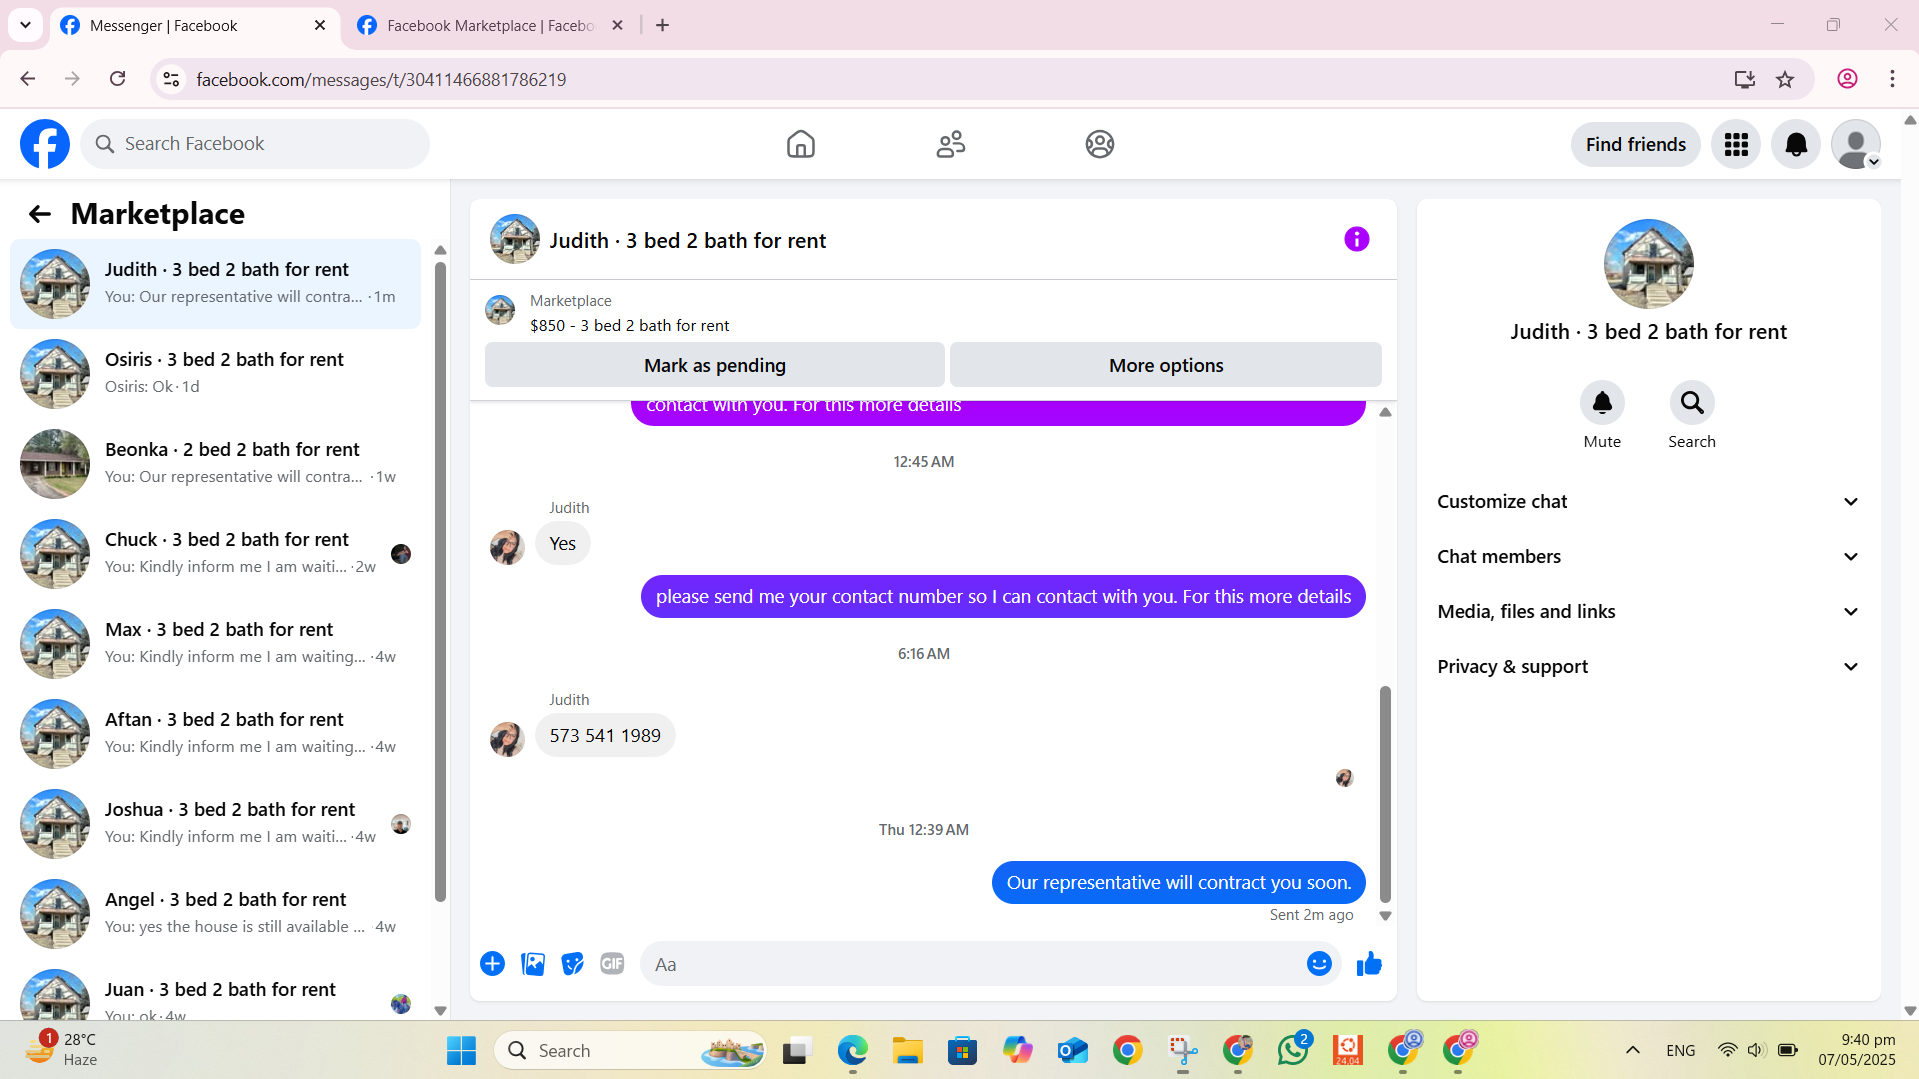
Task: Expand Media, files and links section
Action: pyautogui.click(x=1648, y=612)
